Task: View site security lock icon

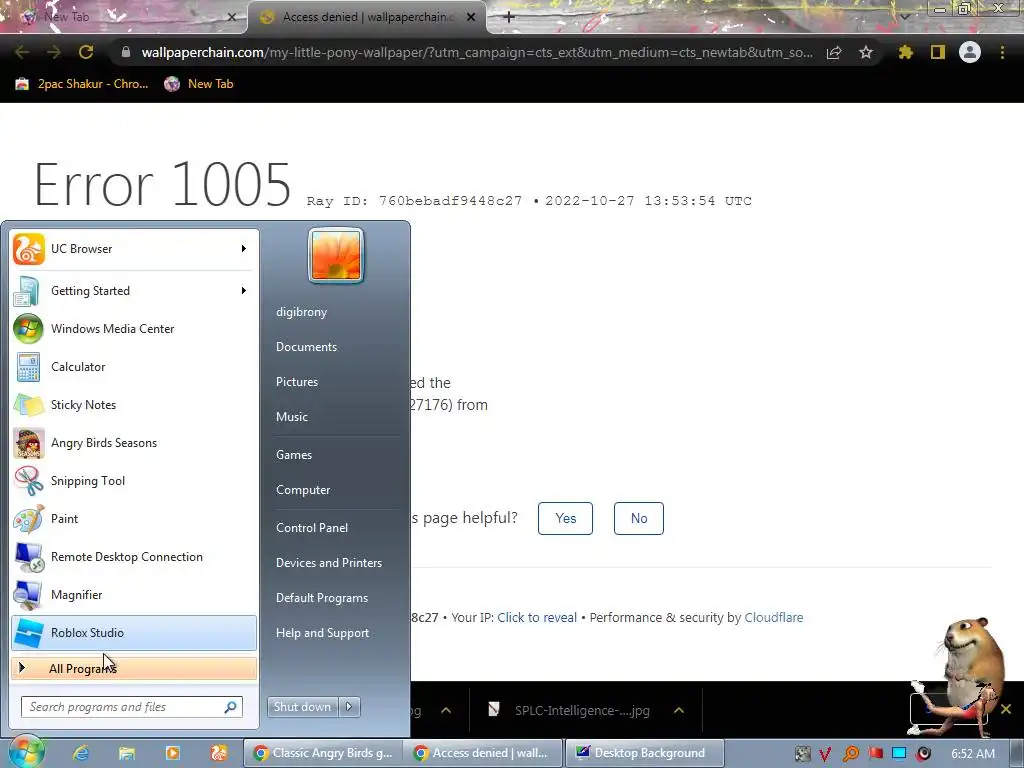Action: pyautogui.click(x=126, y=52)
